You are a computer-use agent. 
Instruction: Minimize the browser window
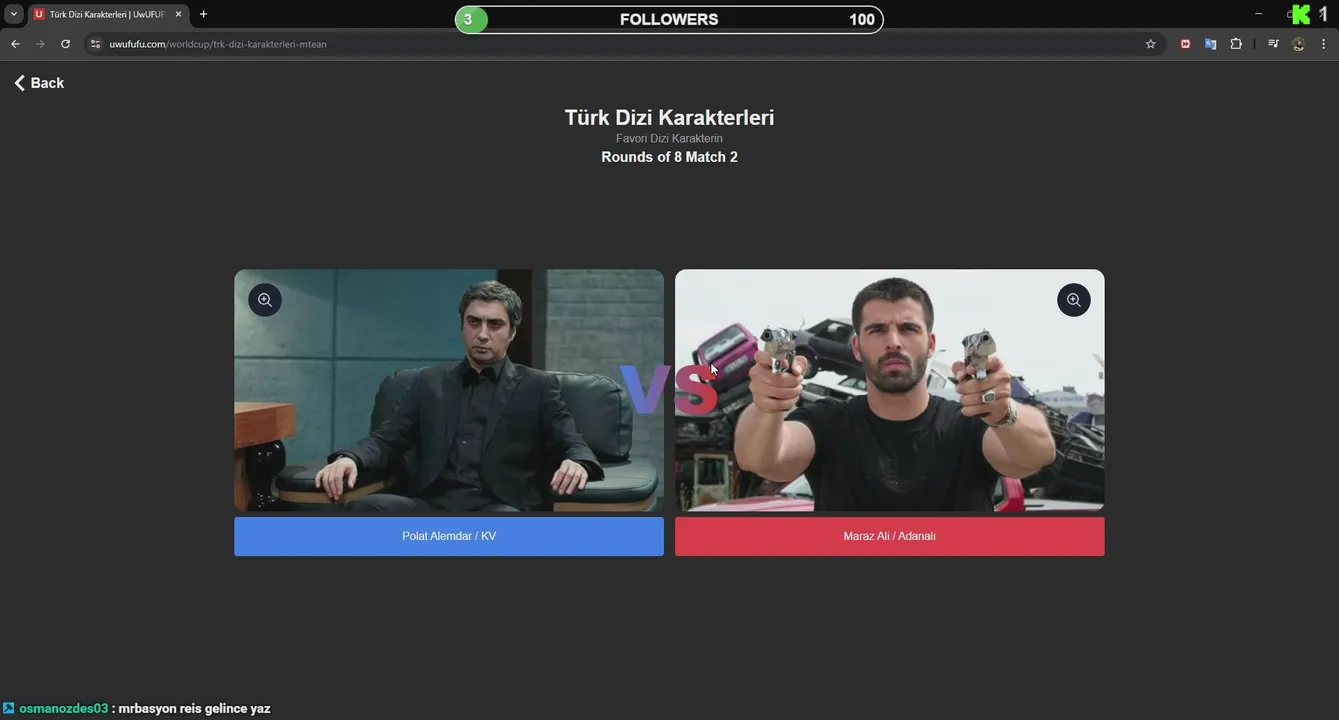pyautogui.click(x=1258, y=13)
